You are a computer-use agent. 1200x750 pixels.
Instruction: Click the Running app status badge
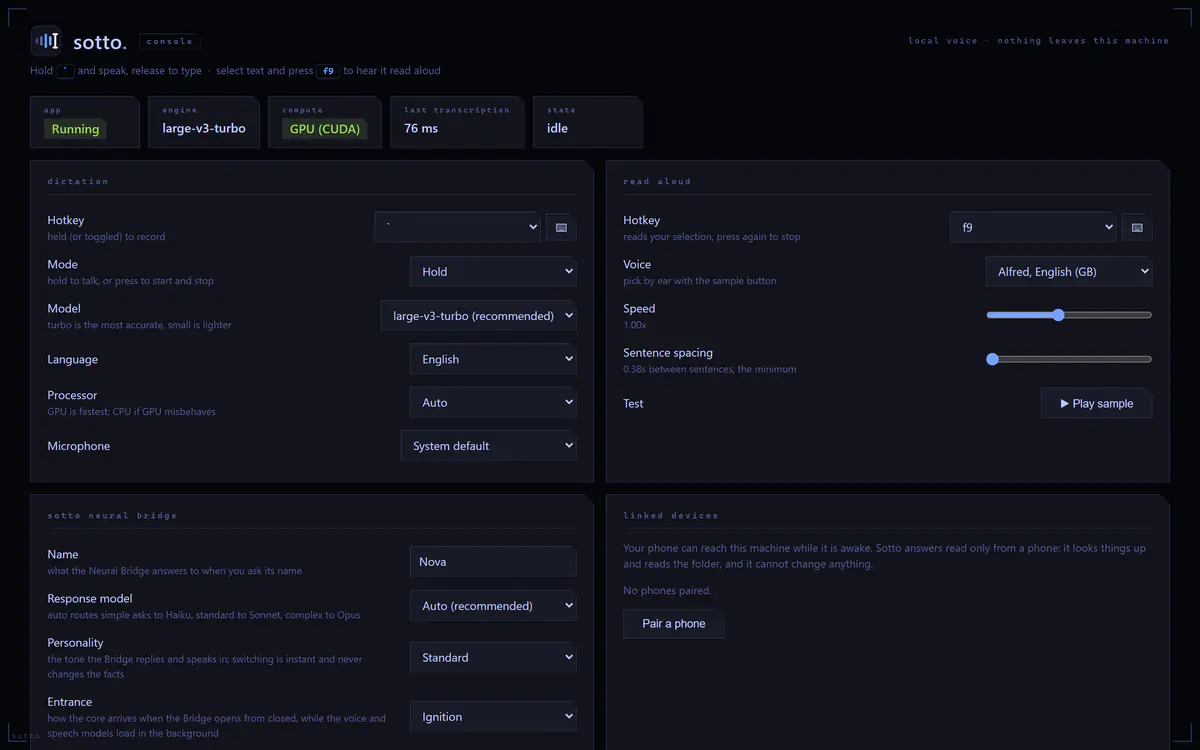76,129
